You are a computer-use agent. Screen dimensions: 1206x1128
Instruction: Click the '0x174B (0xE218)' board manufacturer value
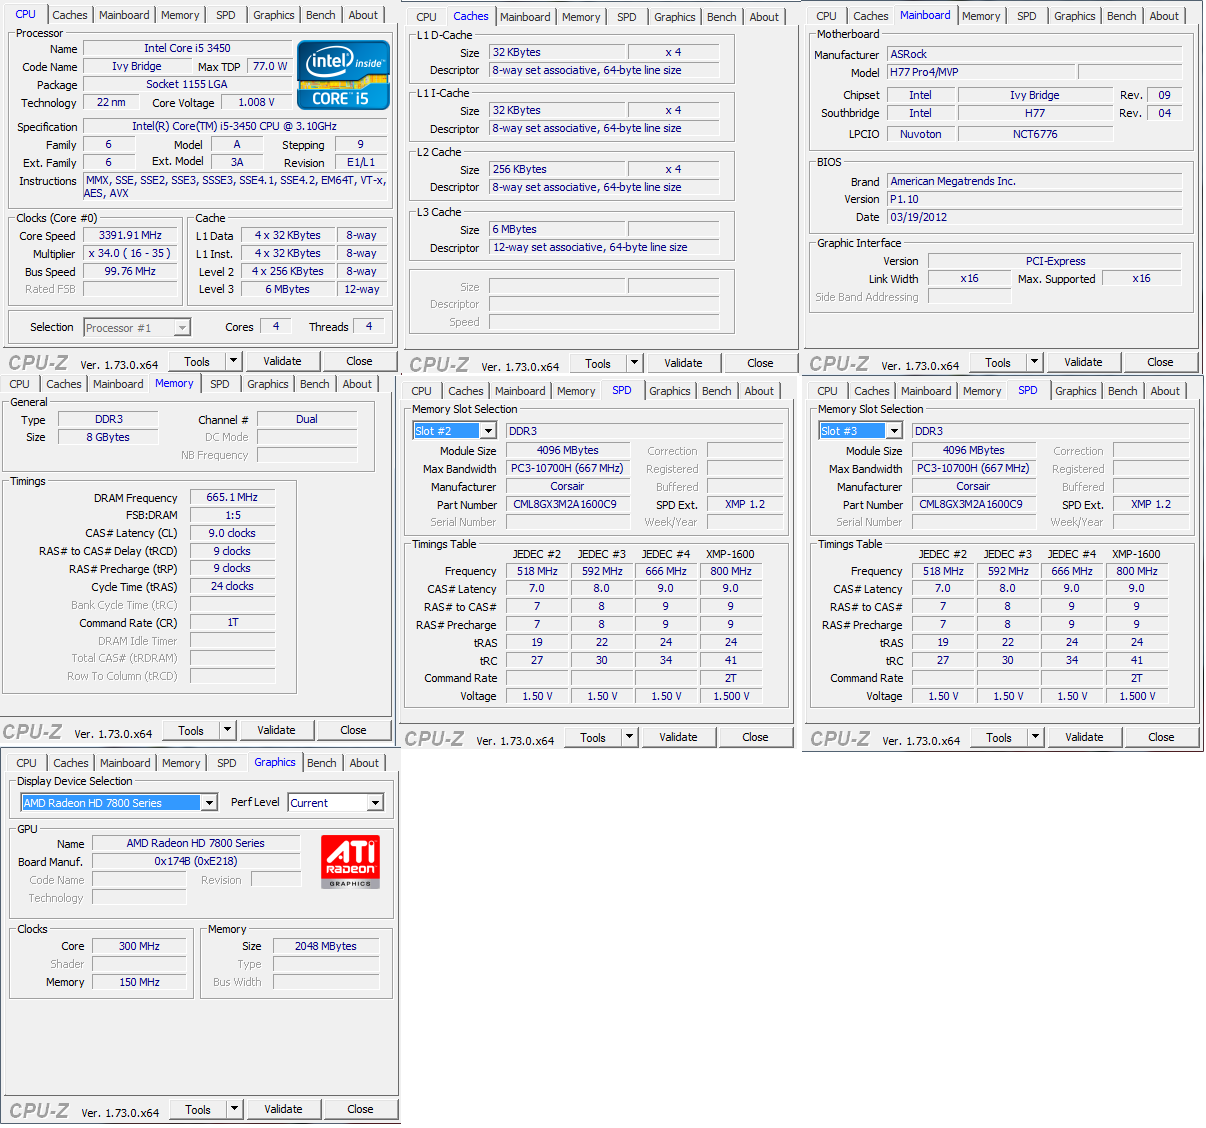[x=196, y=861]
